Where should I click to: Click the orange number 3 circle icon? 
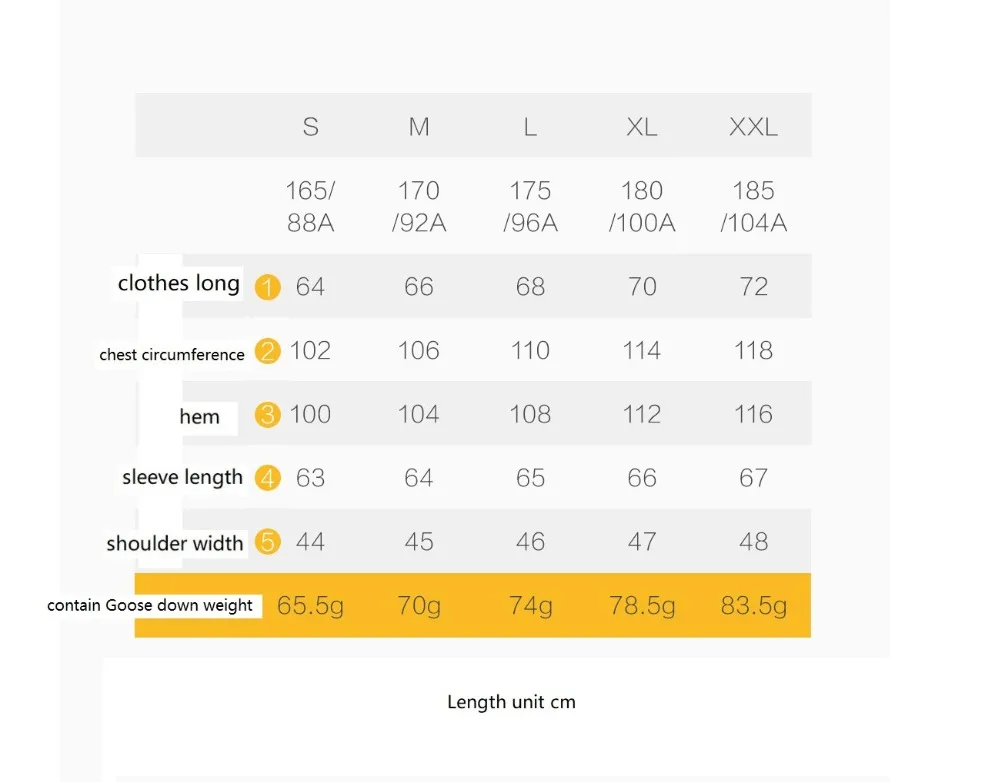[268, 415]
